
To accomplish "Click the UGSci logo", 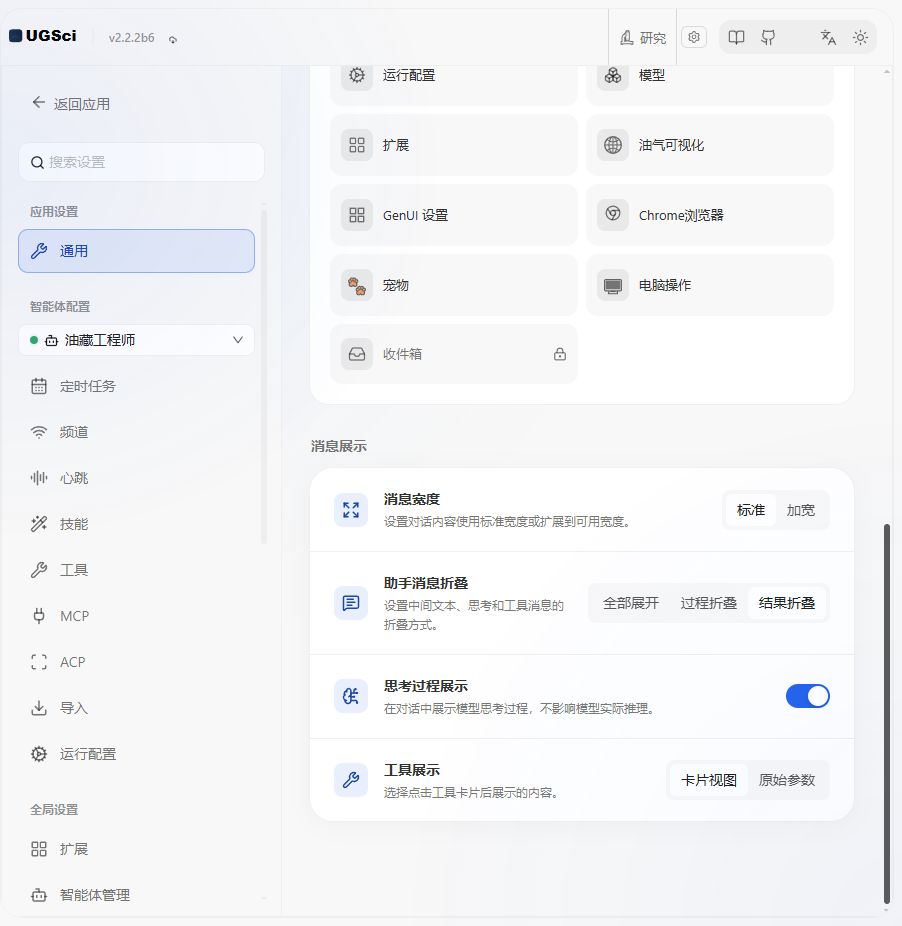I will 43,36.
